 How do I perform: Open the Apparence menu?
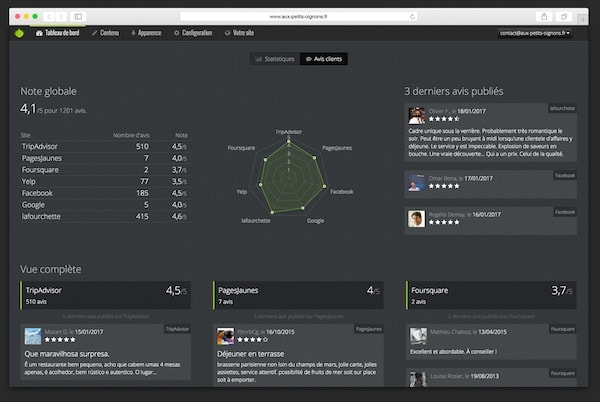click(146, 33)
